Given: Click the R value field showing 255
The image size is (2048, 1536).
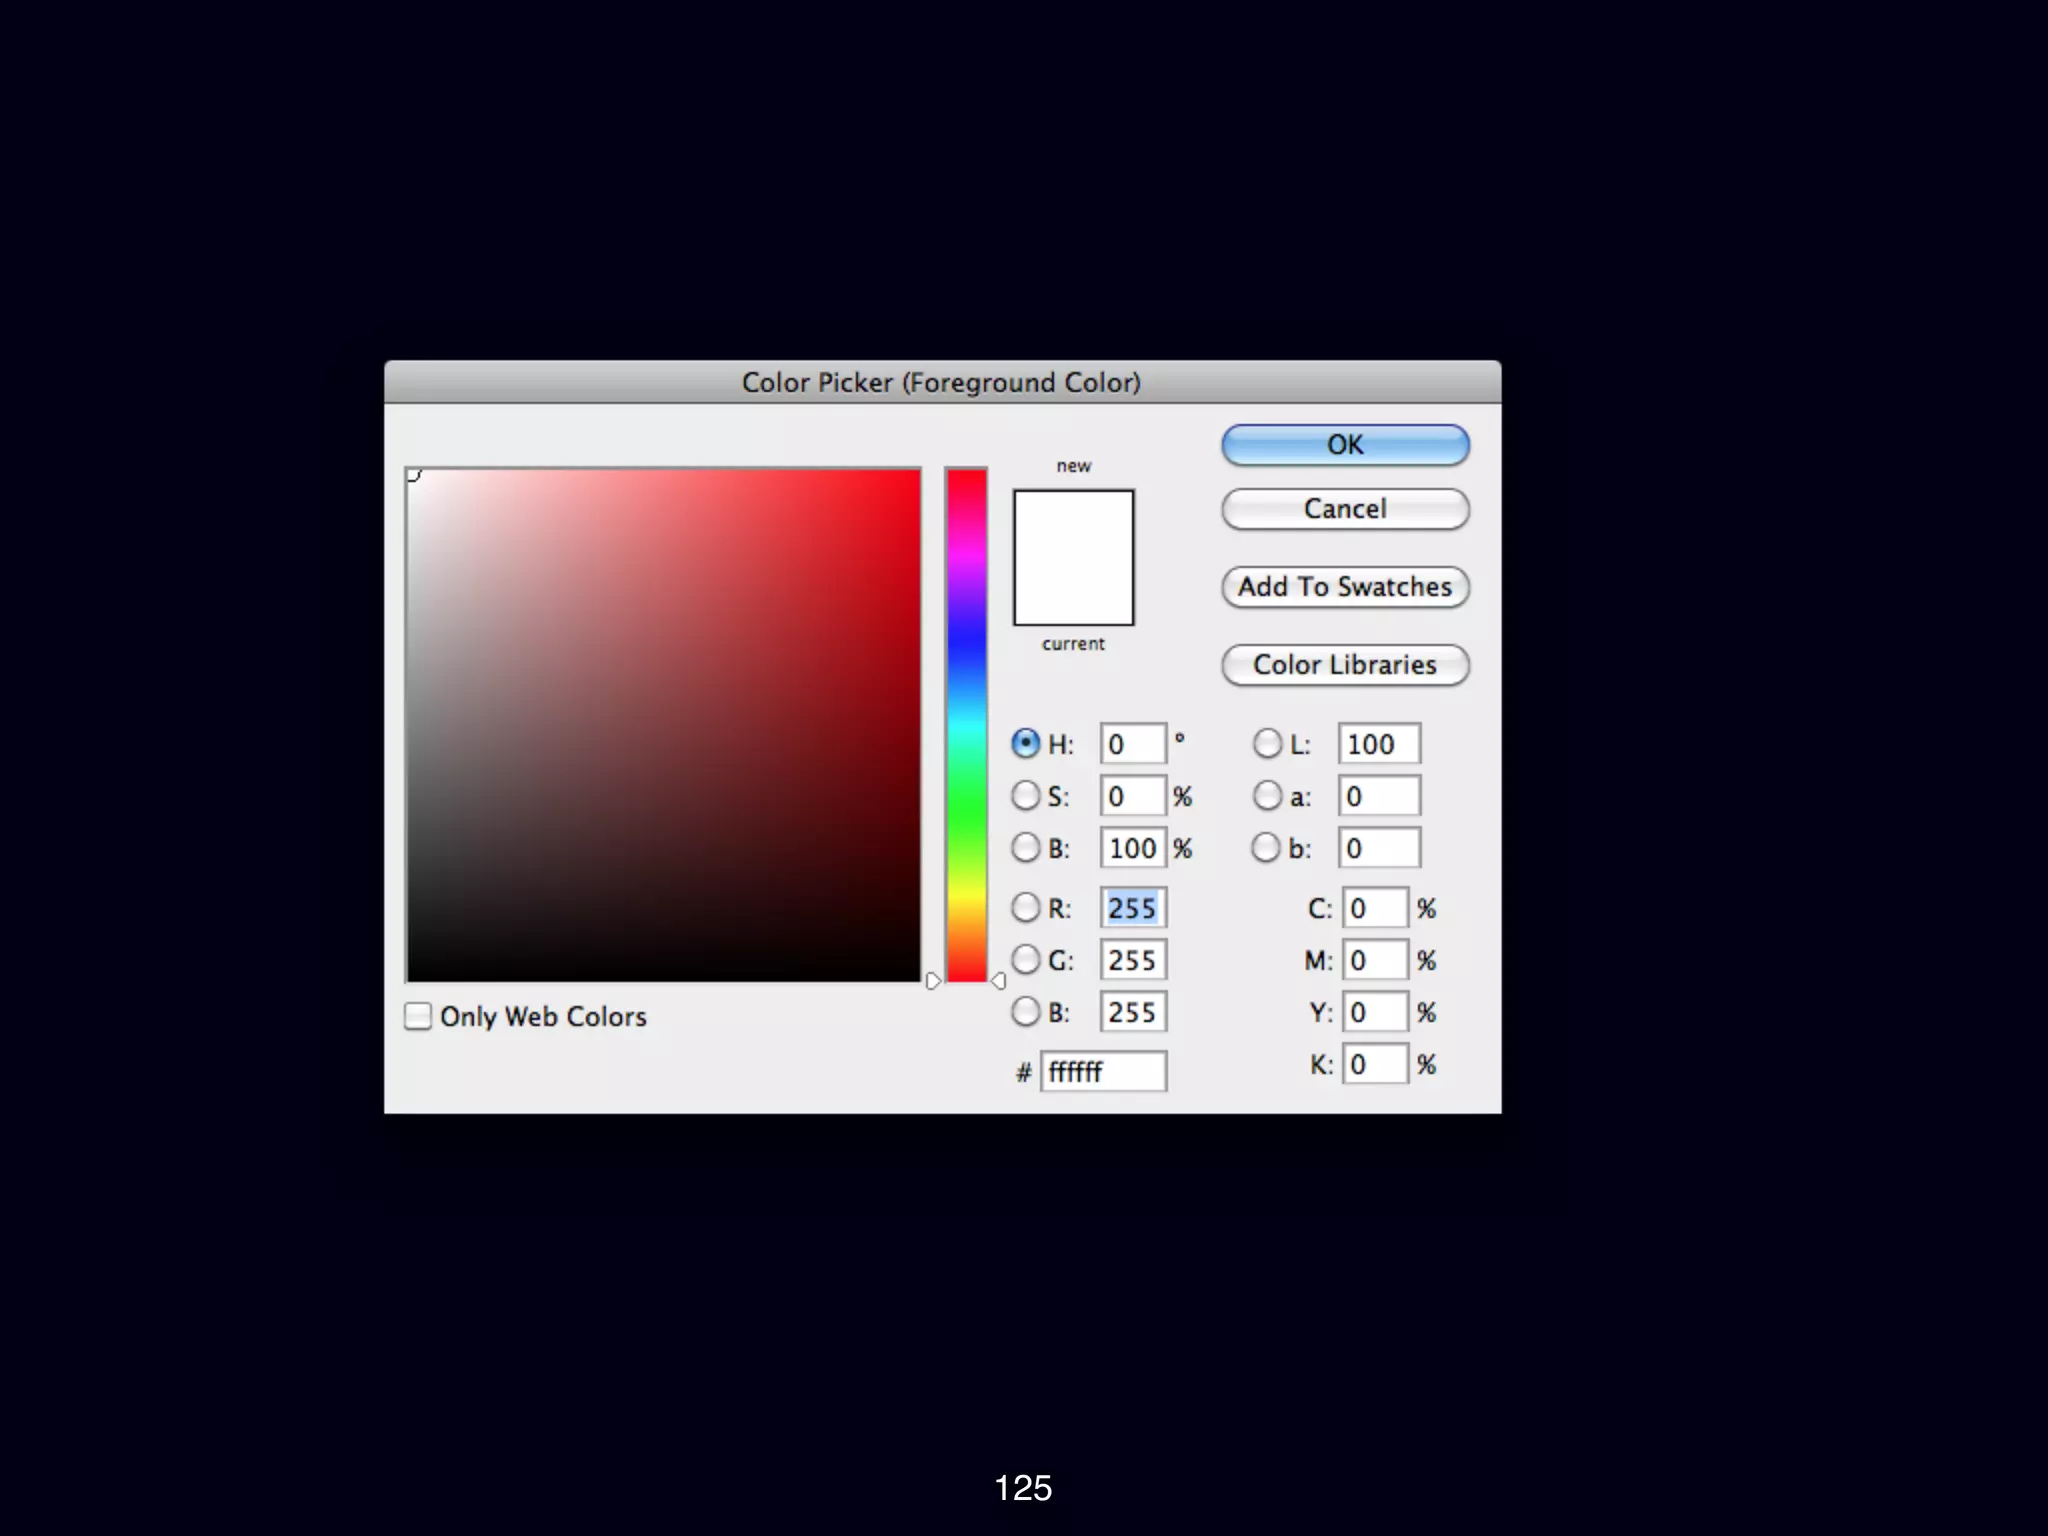Looking at the screenshot, I should [1133, 908].
